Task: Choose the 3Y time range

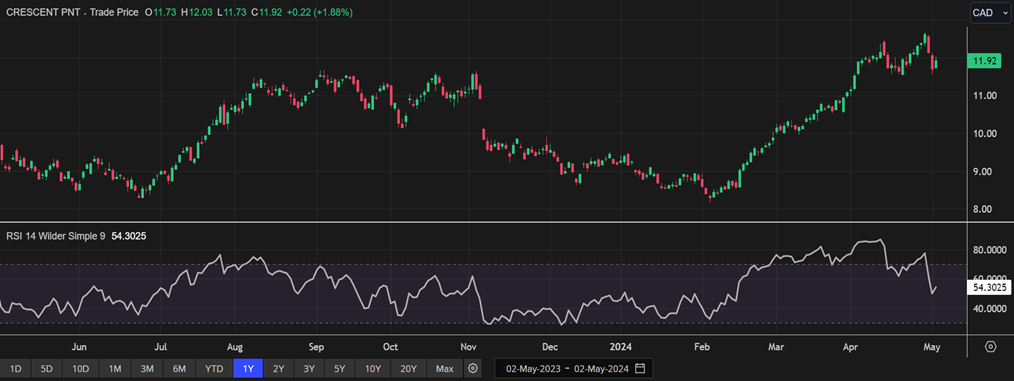Action: [309, 369]
